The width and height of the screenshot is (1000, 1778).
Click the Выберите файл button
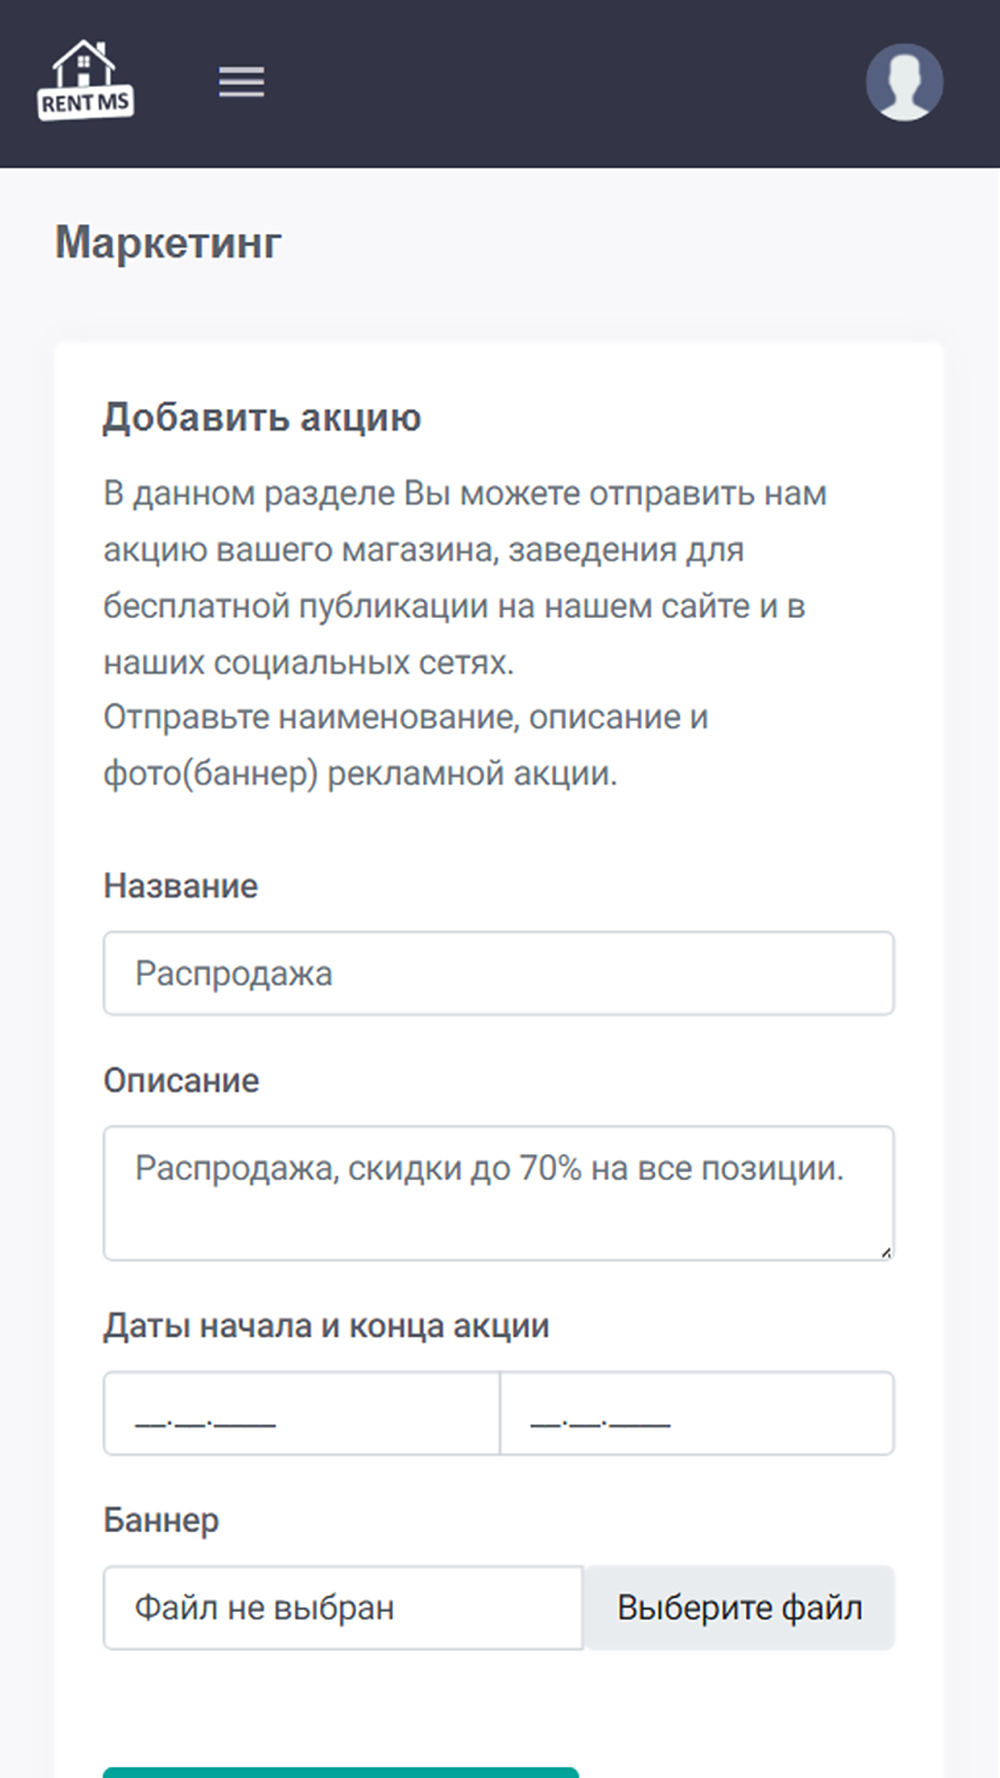coord(739,1608)
